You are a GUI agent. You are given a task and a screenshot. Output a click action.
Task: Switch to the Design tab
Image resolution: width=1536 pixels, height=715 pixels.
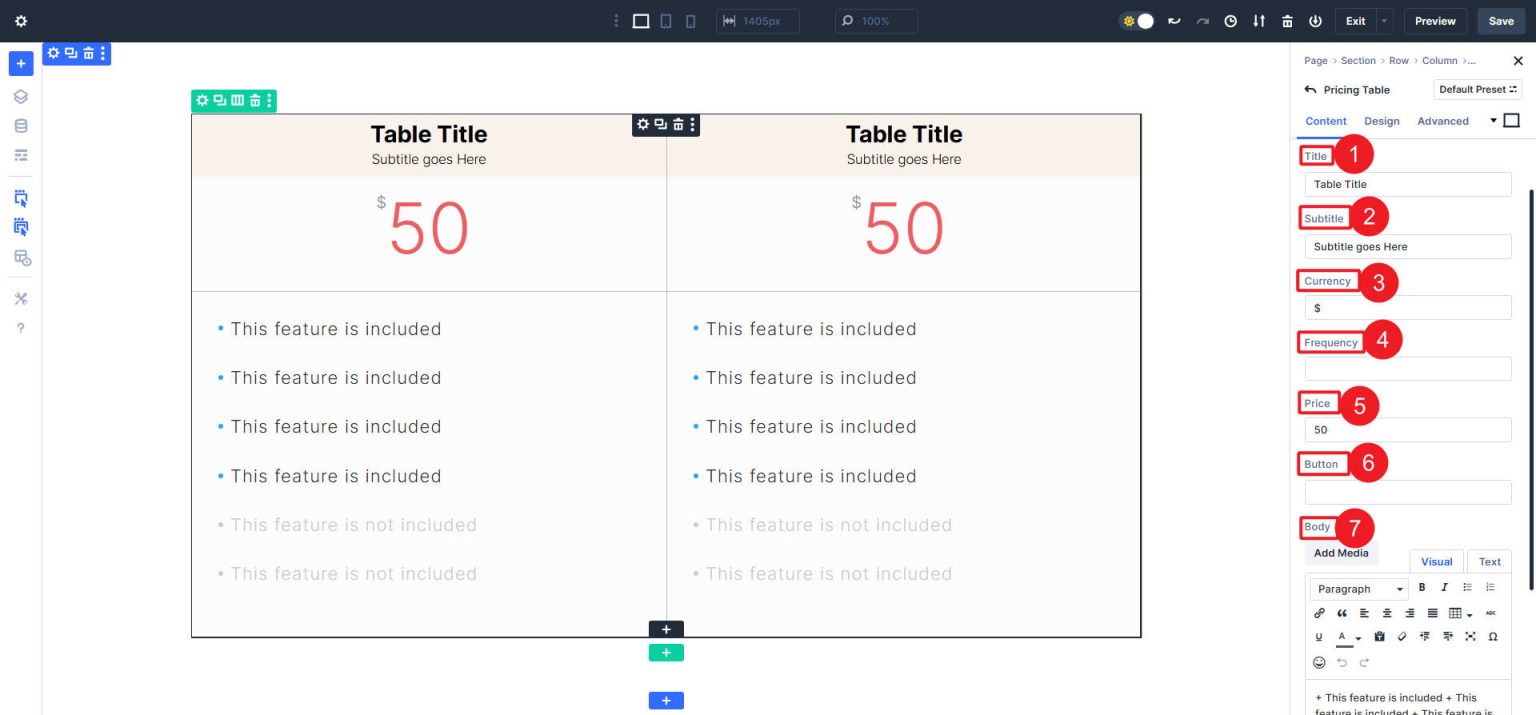(1382, 121)
